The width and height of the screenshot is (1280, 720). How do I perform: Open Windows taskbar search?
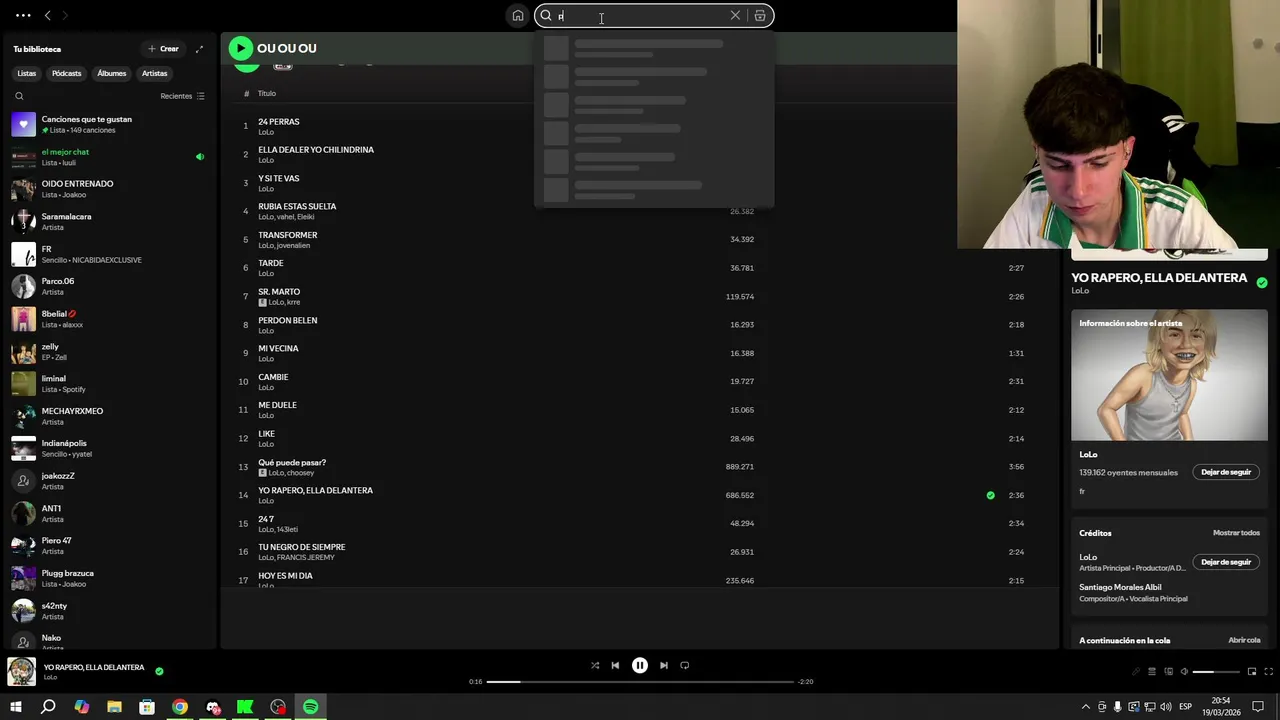48,707
